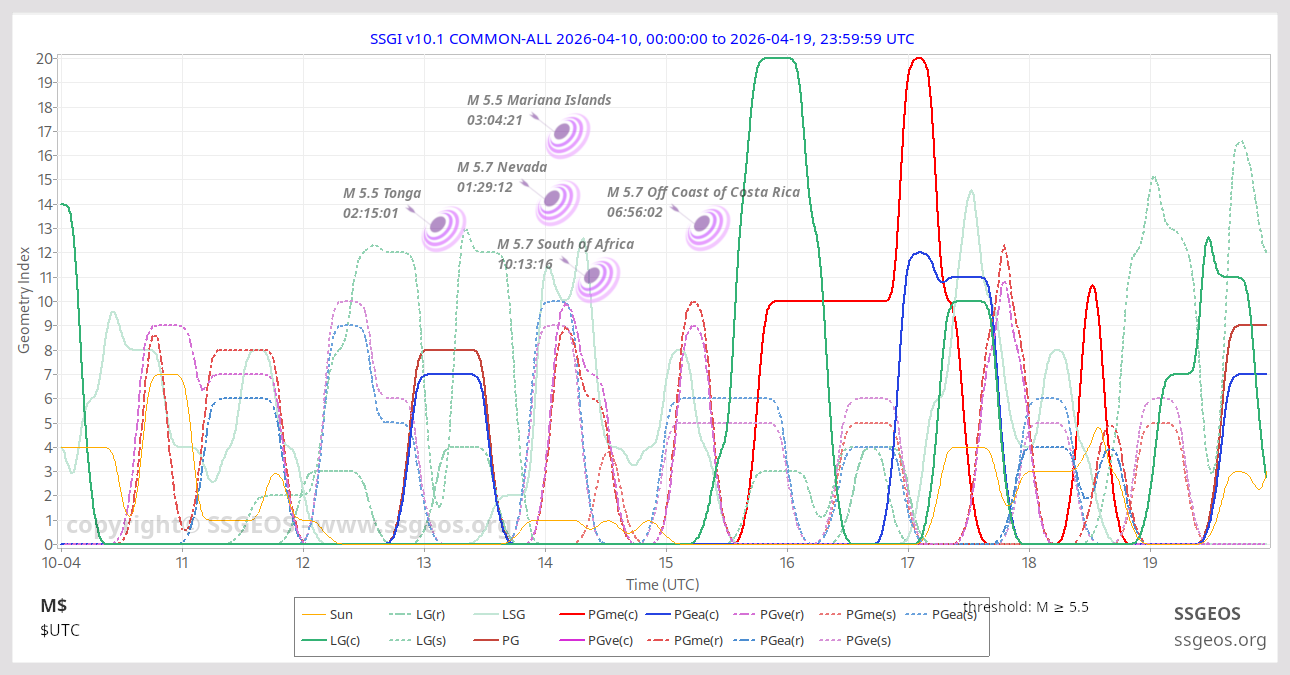Click the South of Africa earthquake marker
Viewport: 1290px width, 675px height.
[596, 278]
